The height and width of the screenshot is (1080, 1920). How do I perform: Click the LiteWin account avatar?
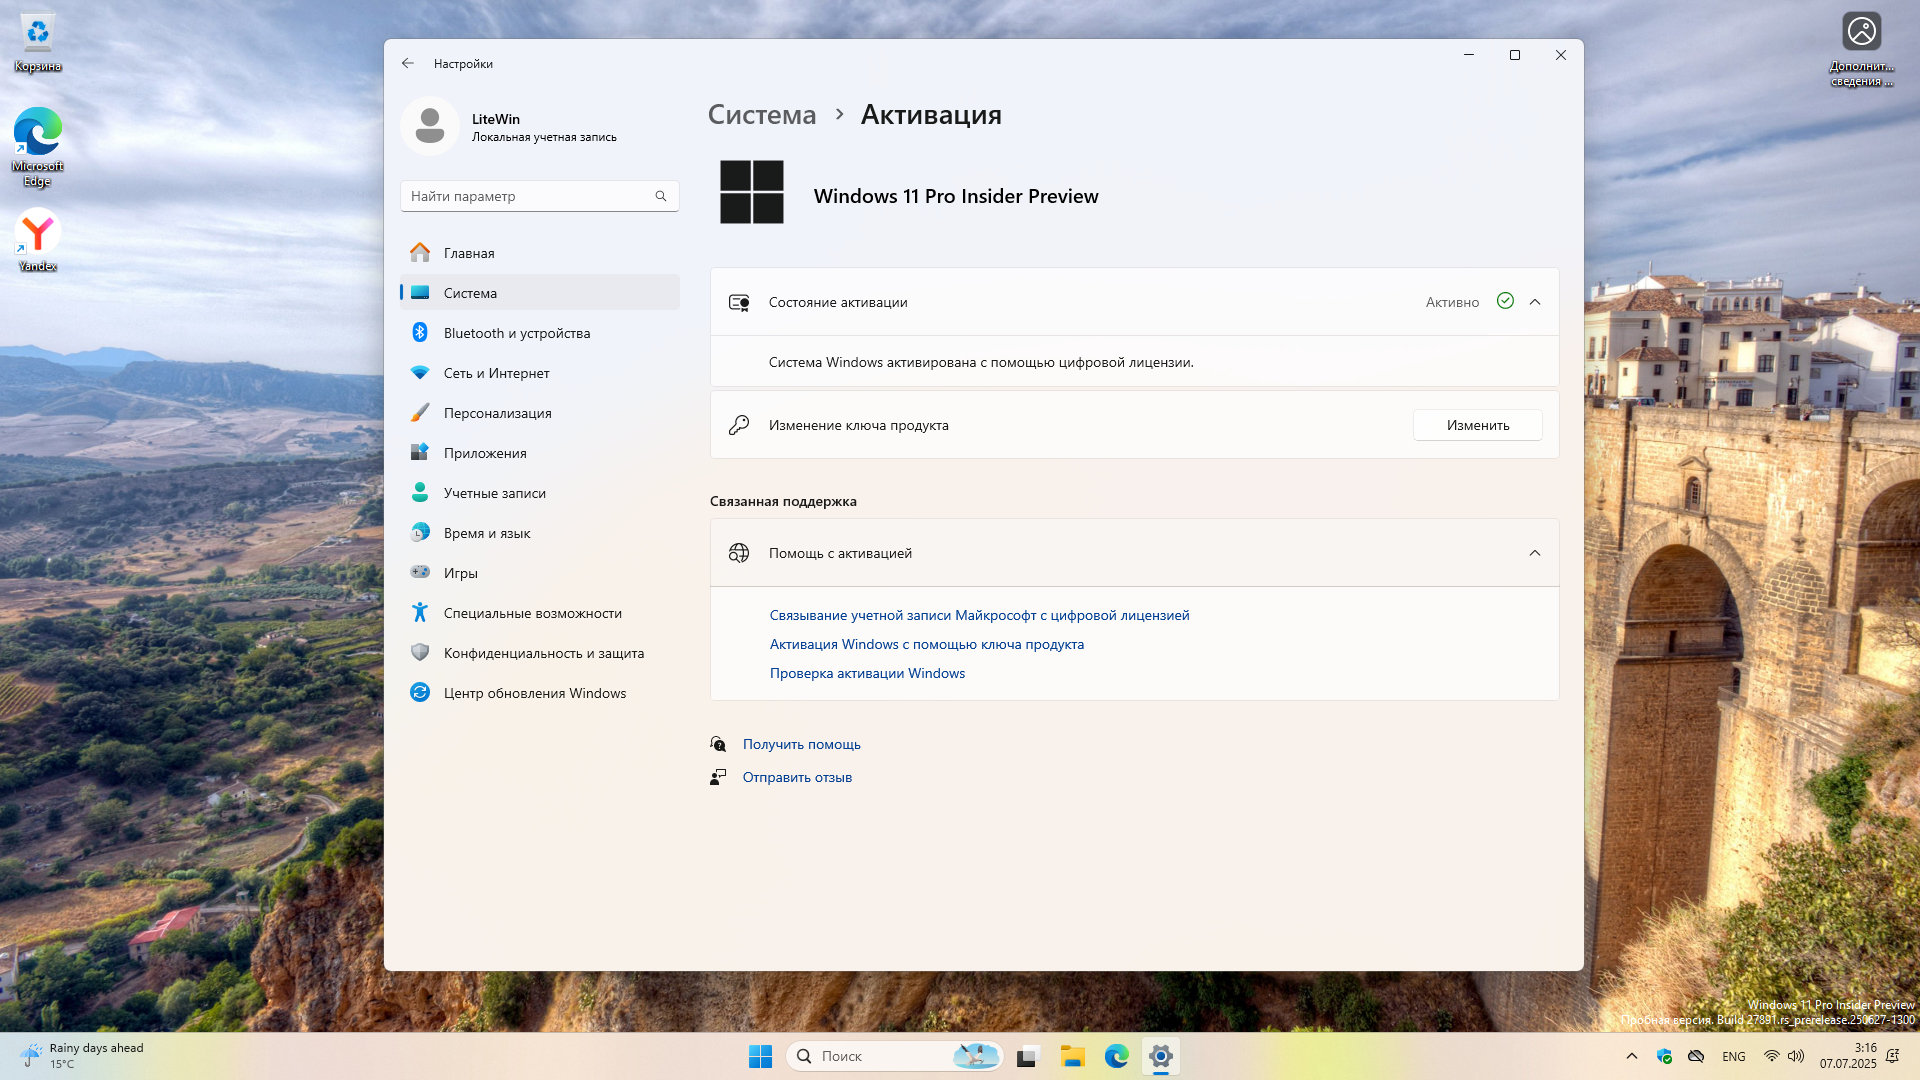[430, 126]
